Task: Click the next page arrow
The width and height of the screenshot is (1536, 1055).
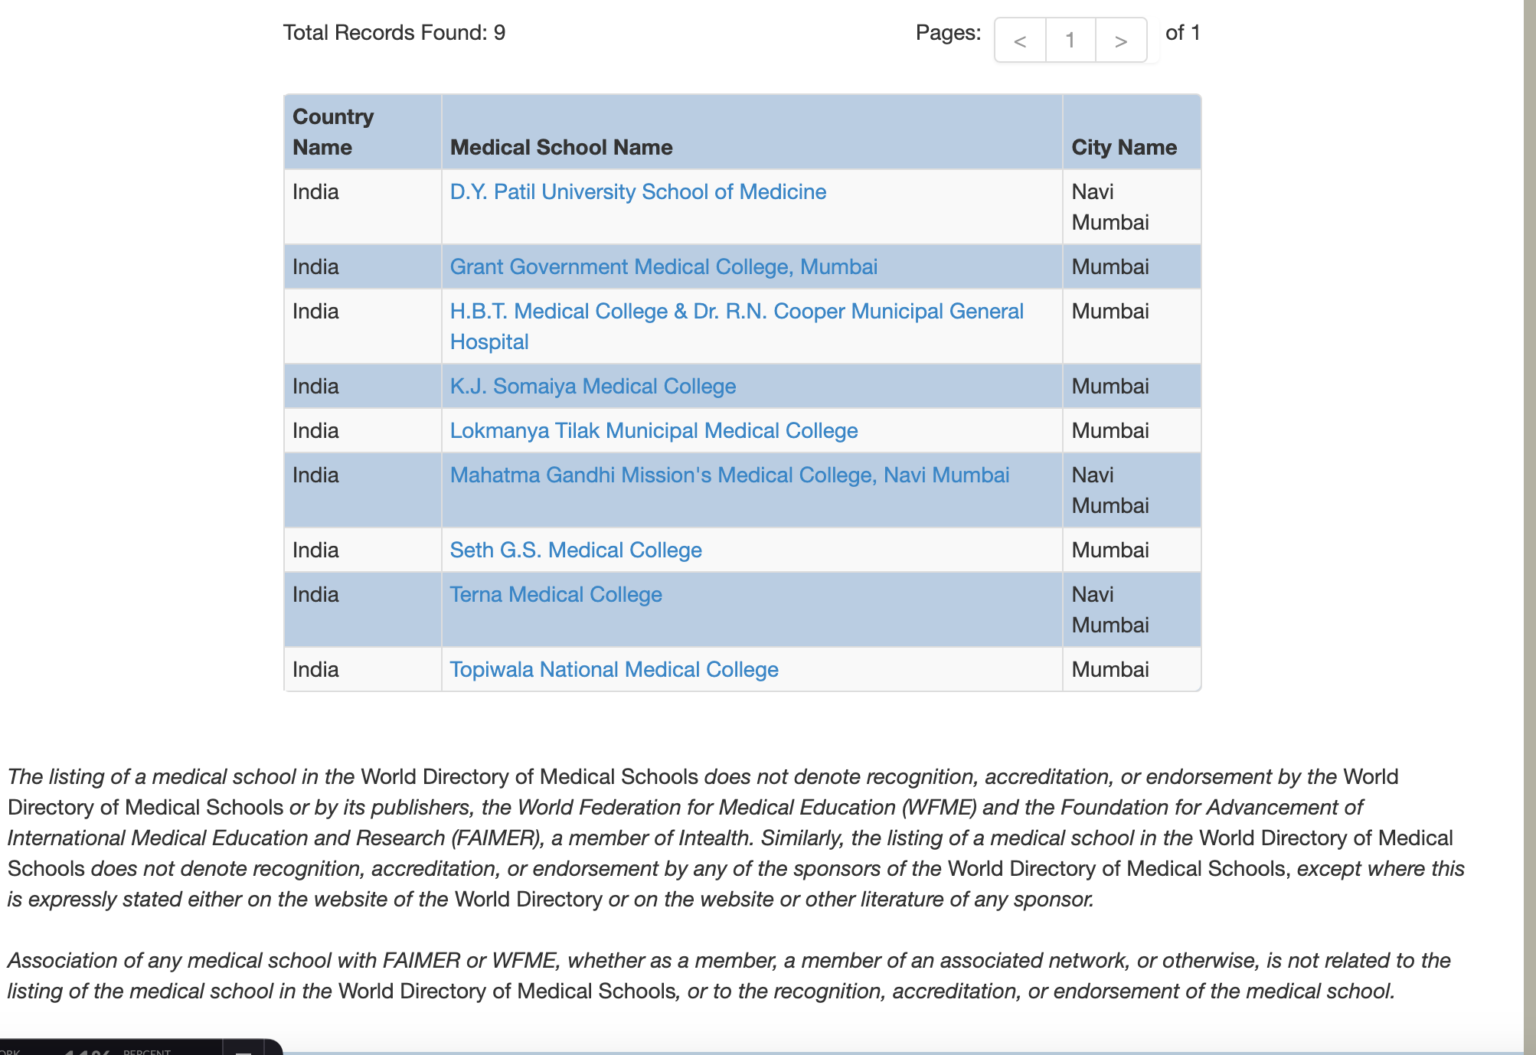Action: pos(1121,40)
